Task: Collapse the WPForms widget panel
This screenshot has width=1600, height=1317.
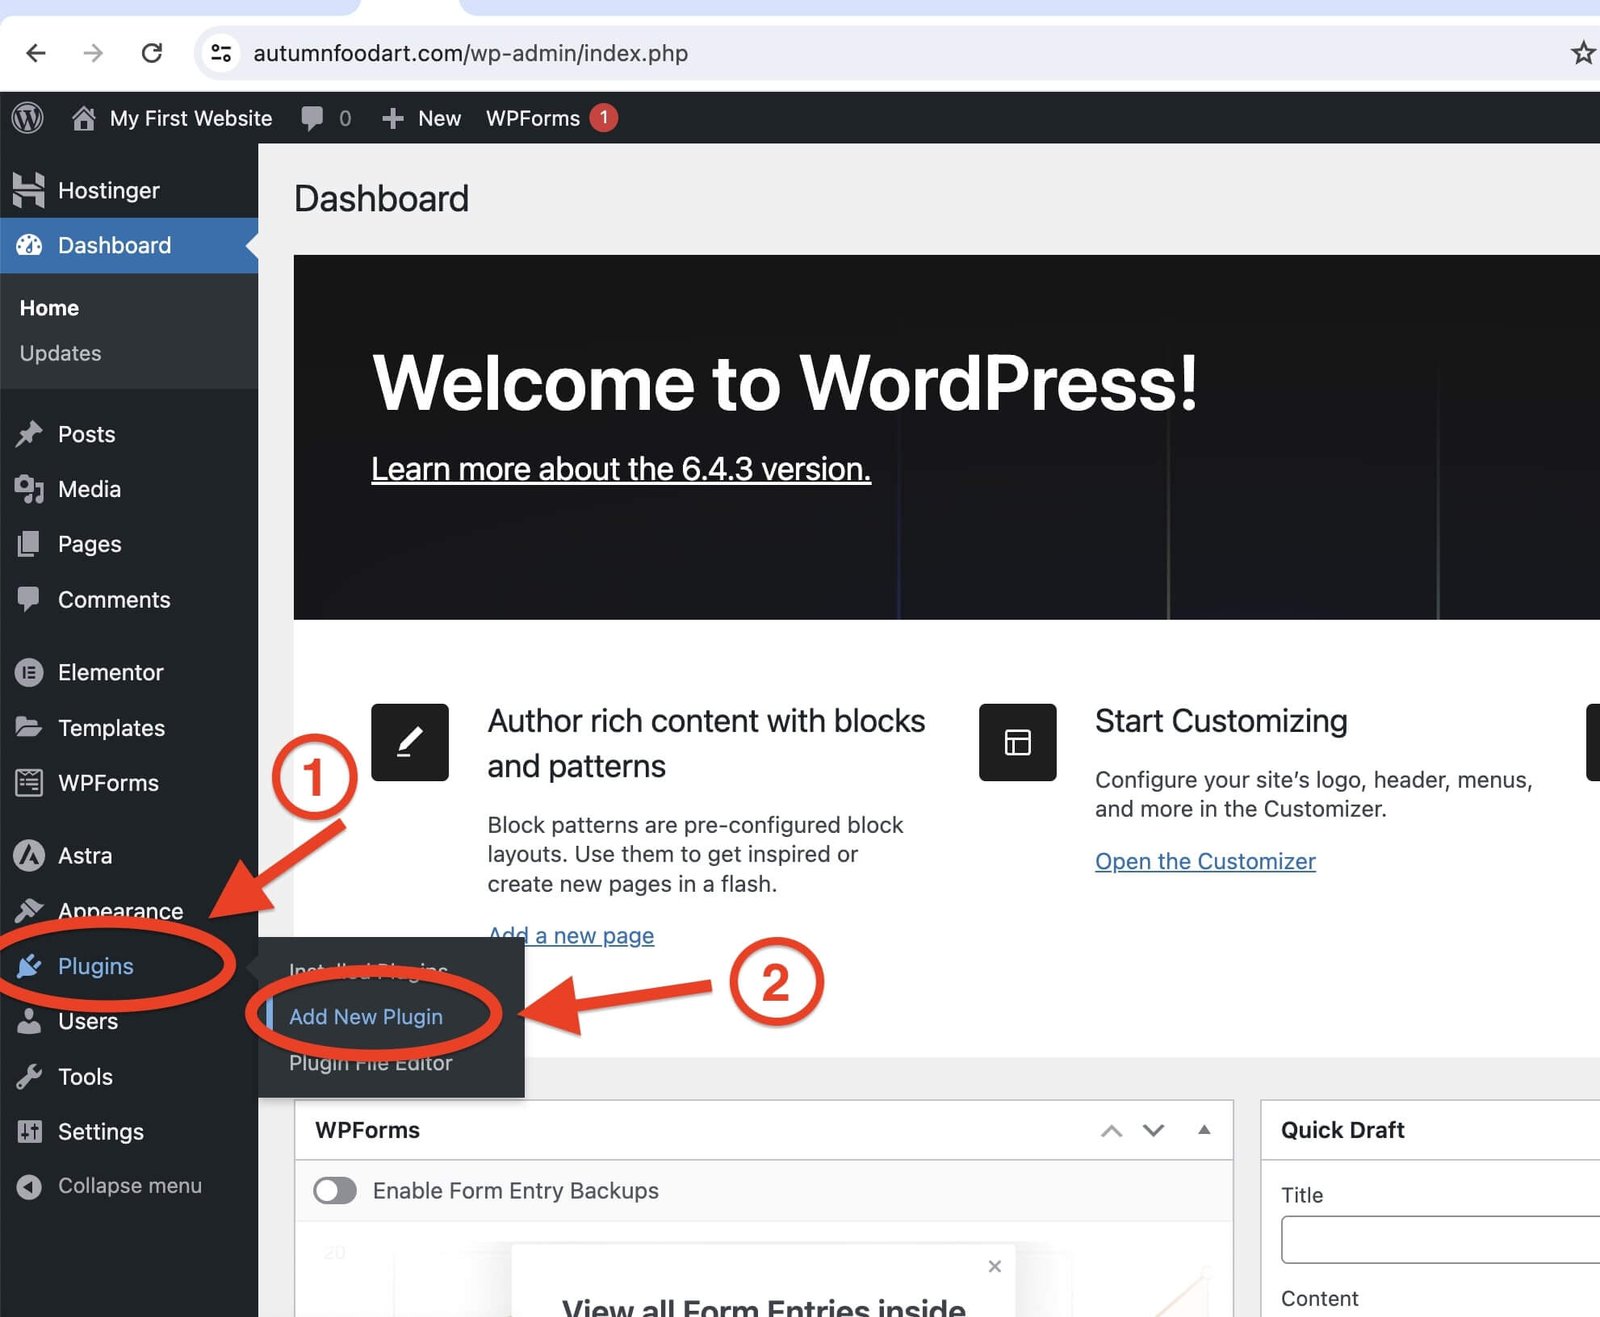Action: (1204, 1130)
